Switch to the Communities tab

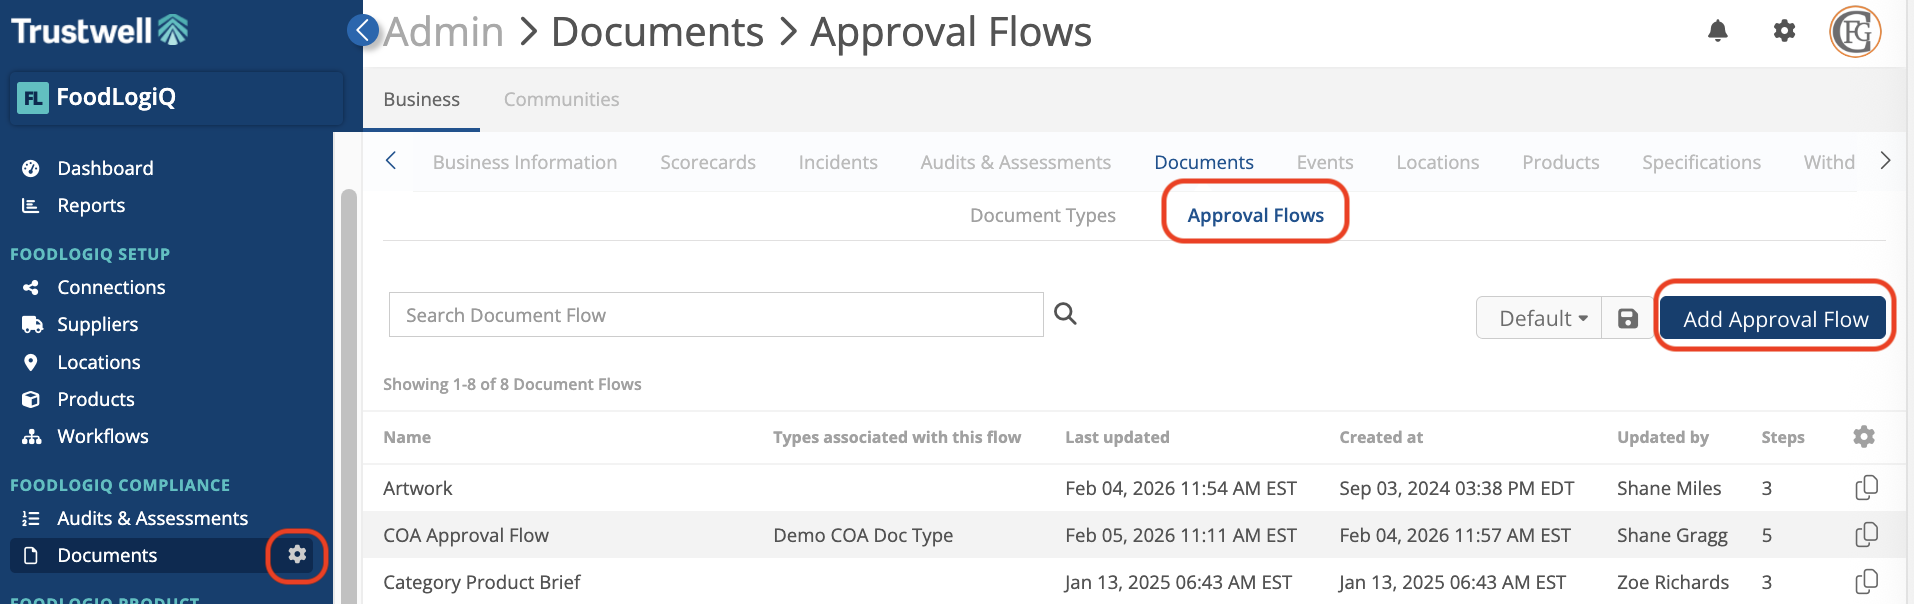click(x=561, y=100)
